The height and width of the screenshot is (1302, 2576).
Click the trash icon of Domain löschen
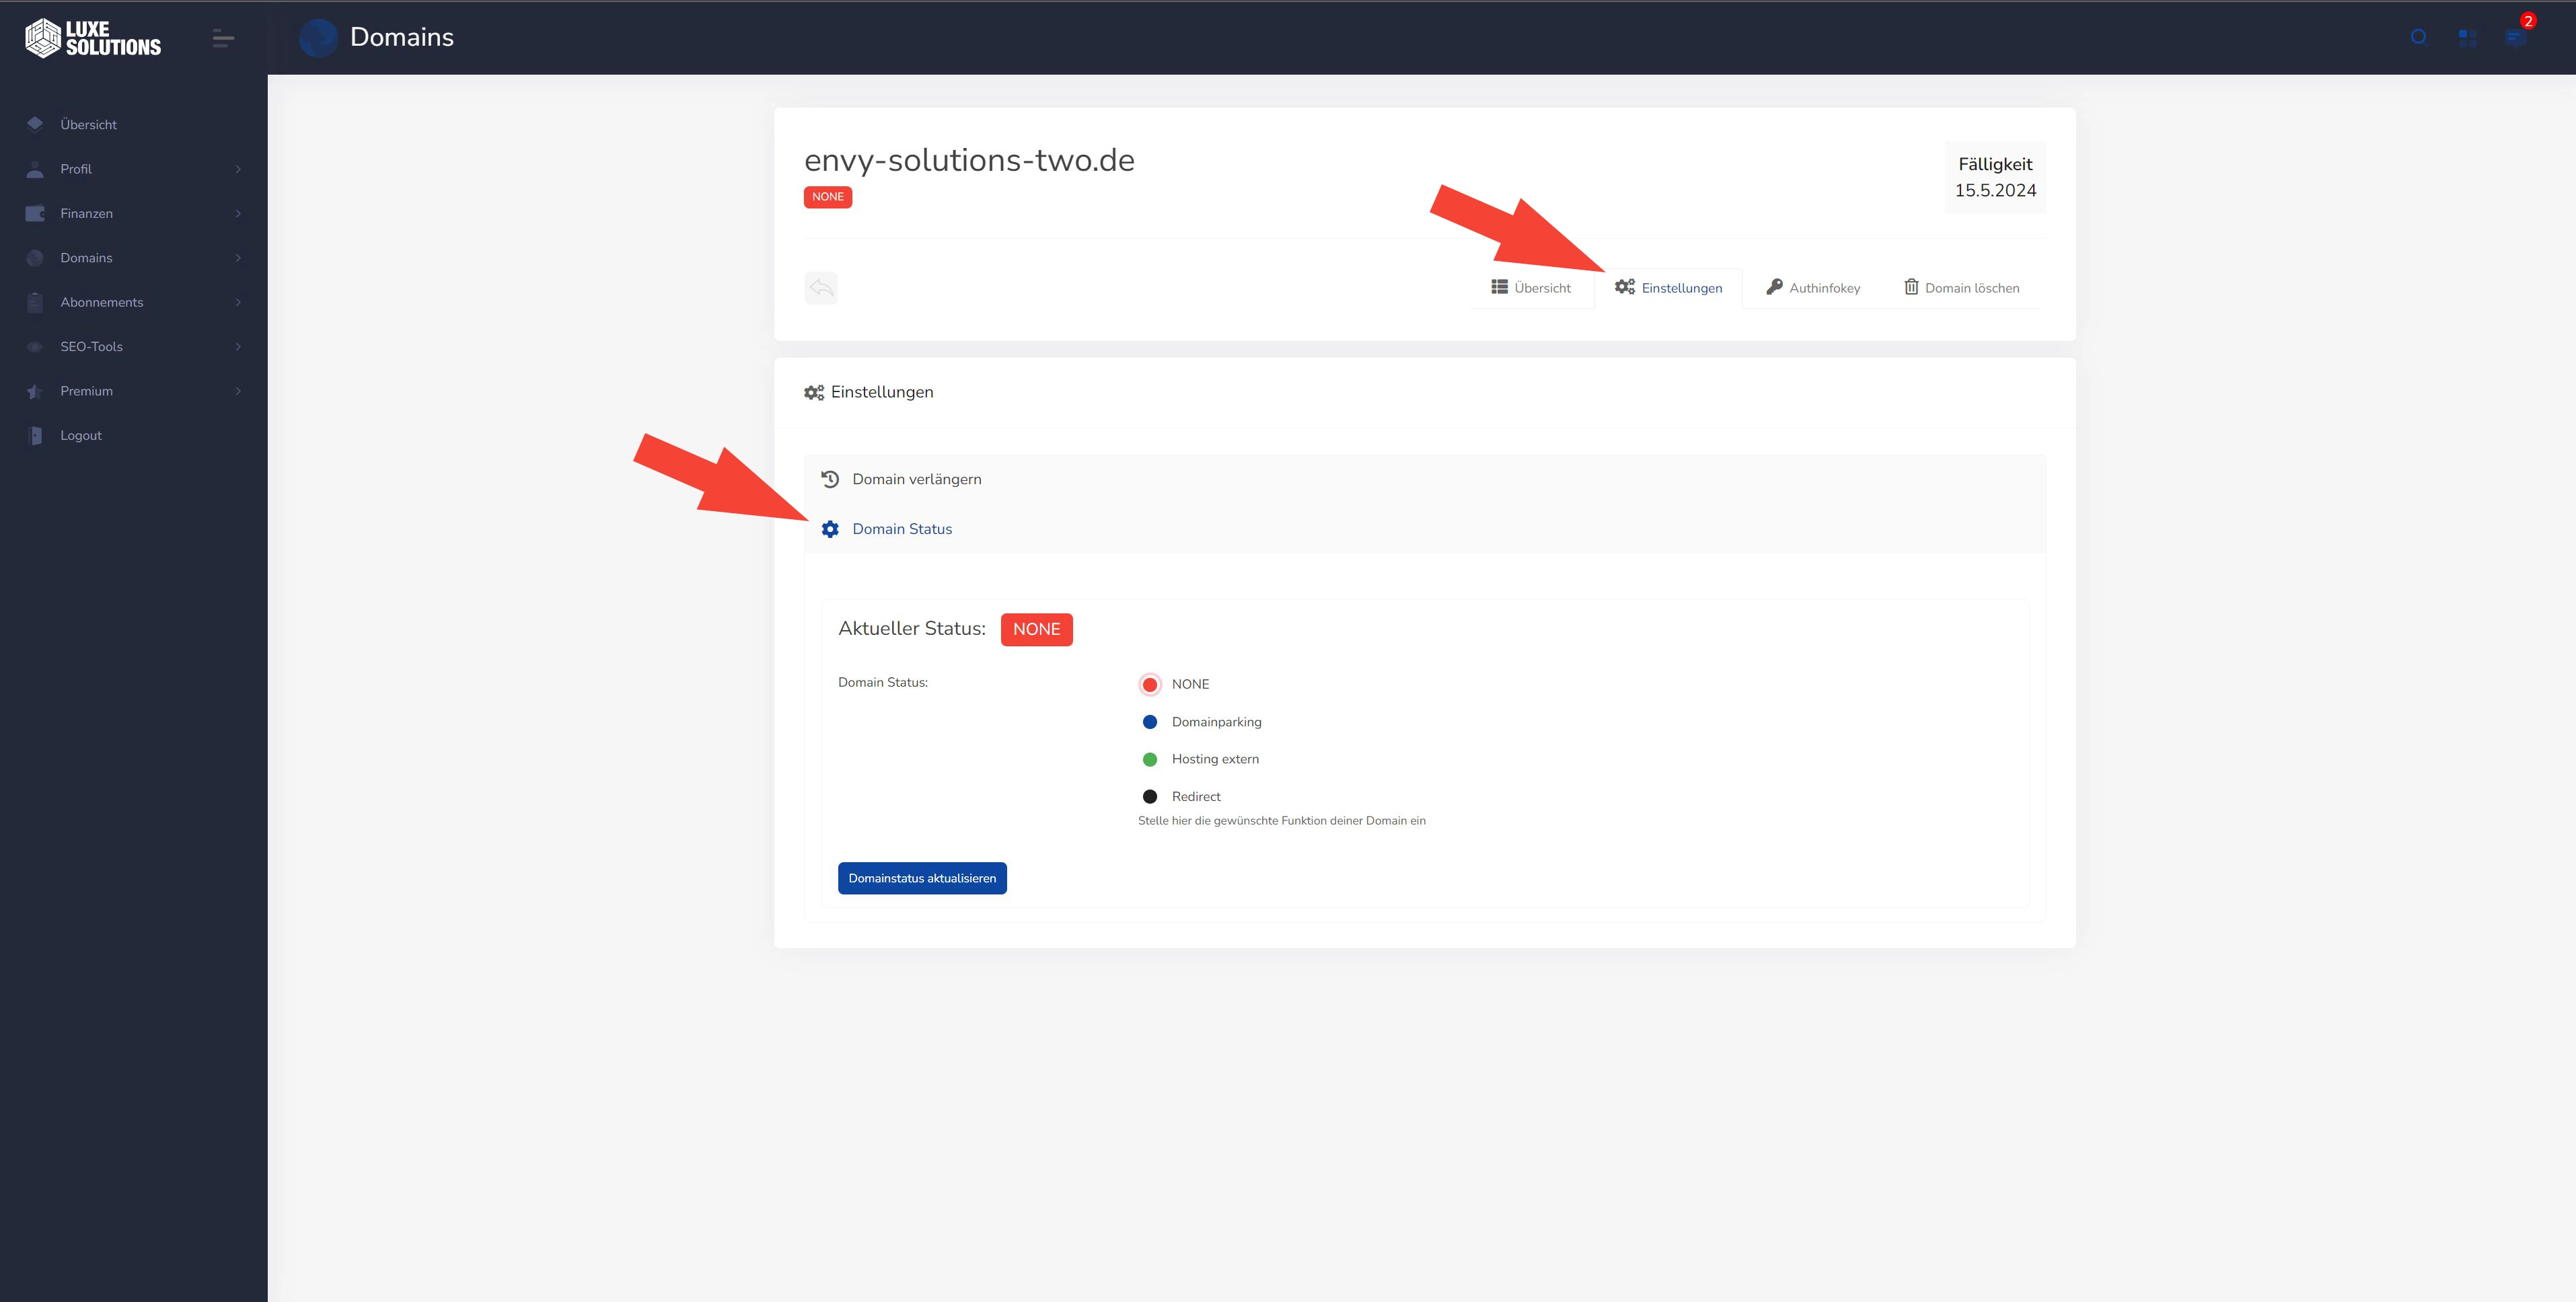click(x=1911, y=287)
